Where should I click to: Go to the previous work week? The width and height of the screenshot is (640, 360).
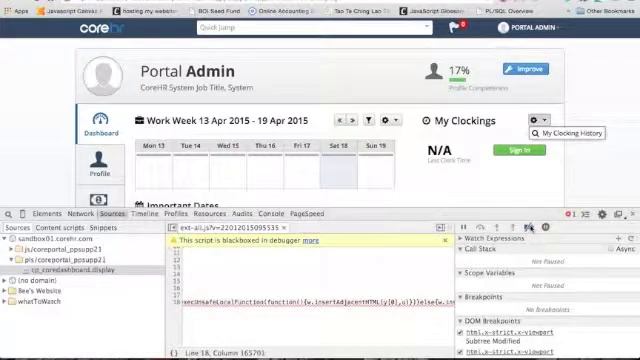(x=340, y=120)
